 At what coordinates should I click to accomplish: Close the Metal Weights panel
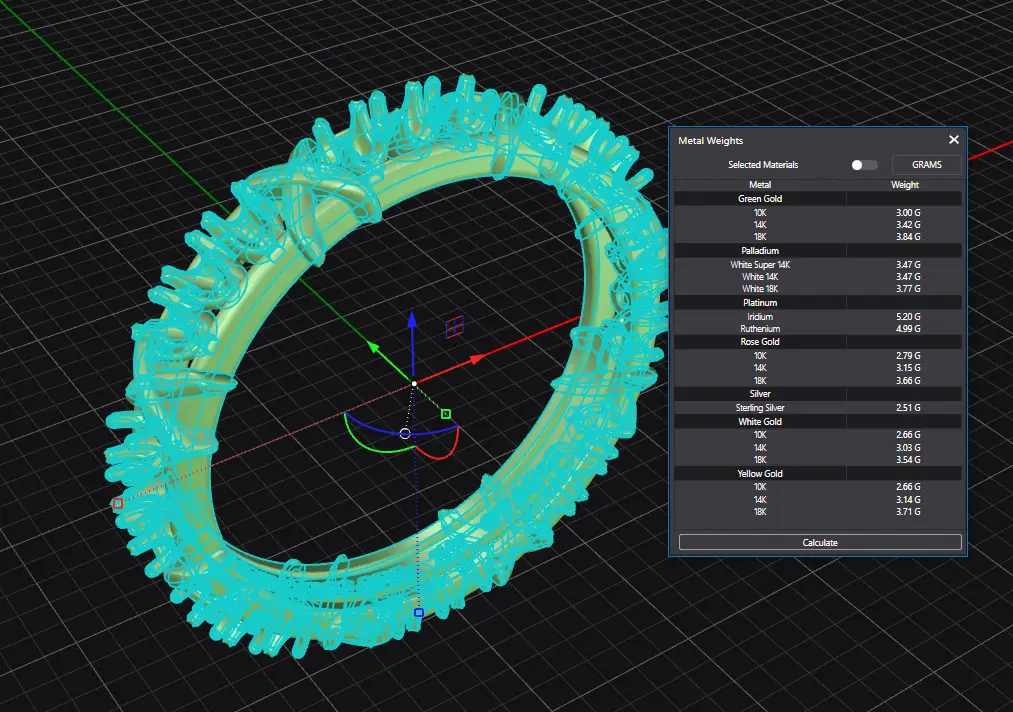tap(954, 140)
